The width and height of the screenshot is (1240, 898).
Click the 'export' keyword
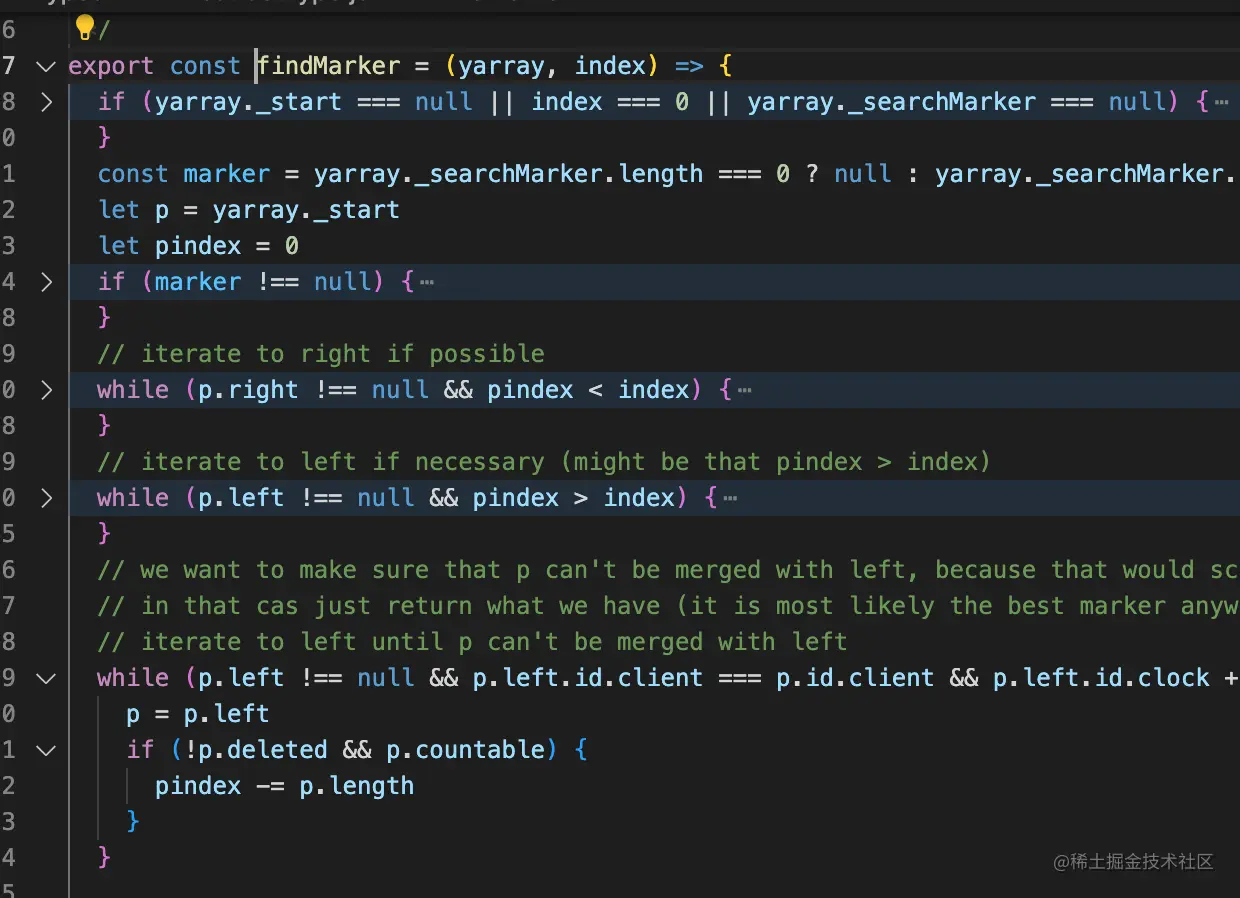pos(111,66)
